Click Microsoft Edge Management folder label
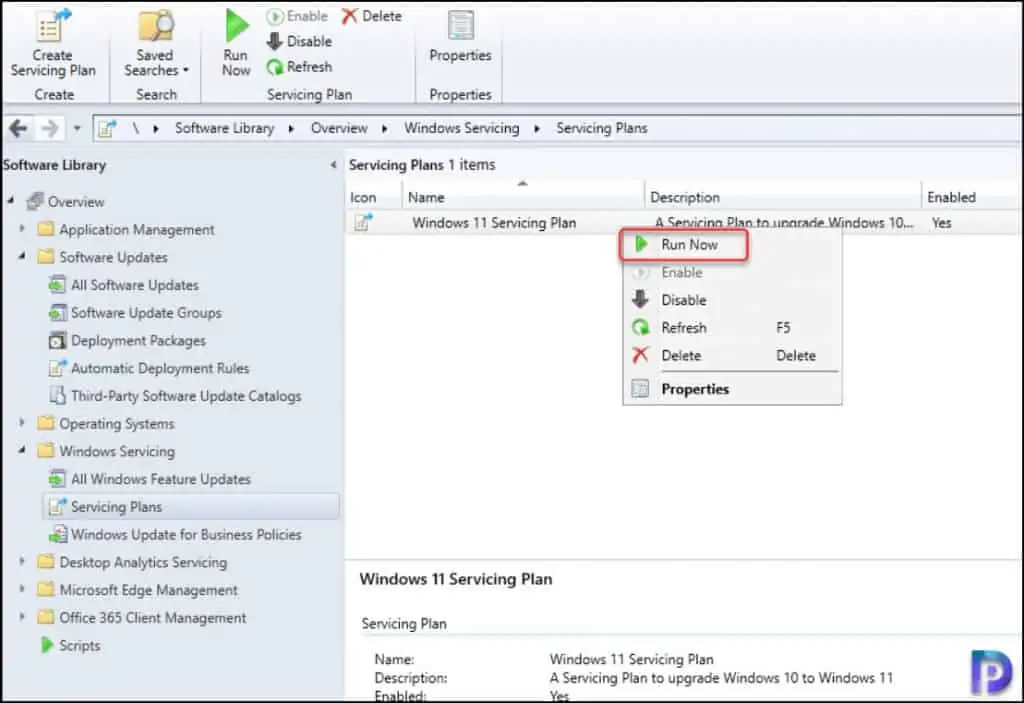Screen dimensions: 1024x703 (148, 590)
